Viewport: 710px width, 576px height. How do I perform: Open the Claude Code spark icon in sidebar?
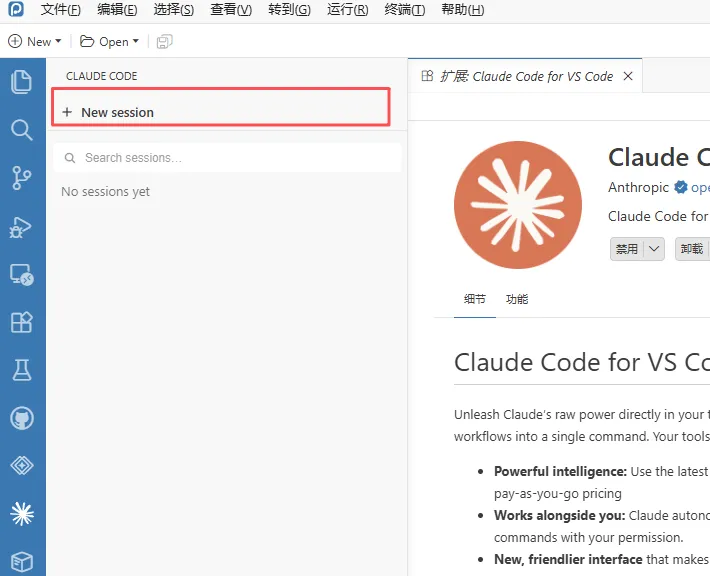pos(21,514)
